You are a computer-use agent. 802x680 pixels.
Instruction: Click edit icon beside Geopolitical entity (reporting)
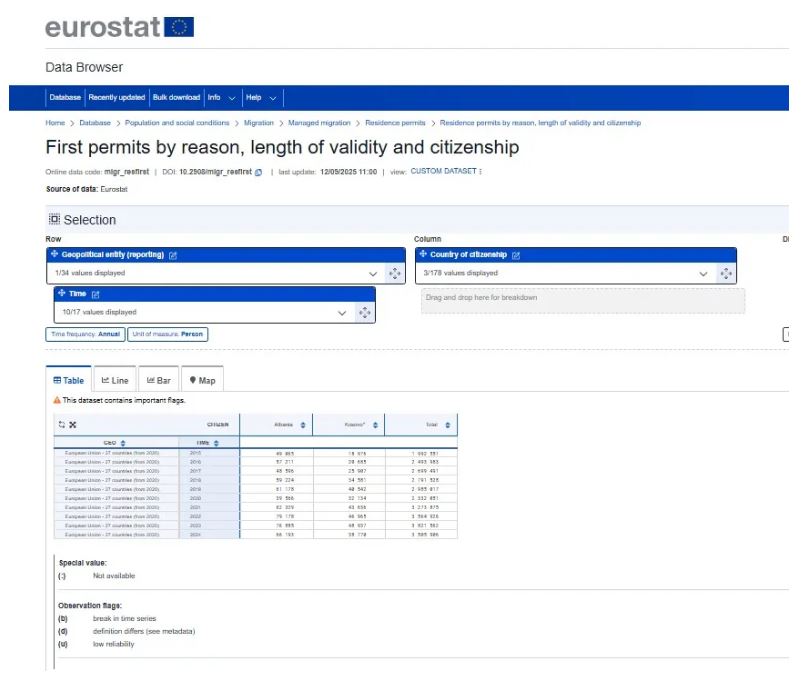point(173,255)
